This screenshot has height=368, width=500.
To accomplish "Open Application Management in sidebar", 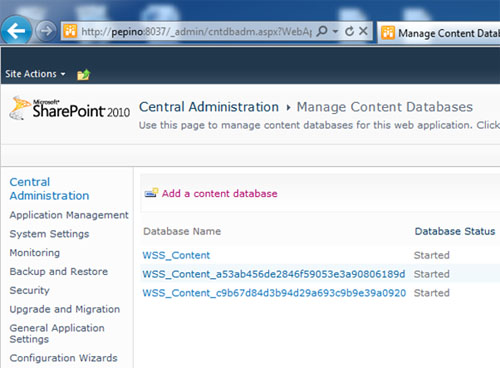I will [x=69, y=215].
